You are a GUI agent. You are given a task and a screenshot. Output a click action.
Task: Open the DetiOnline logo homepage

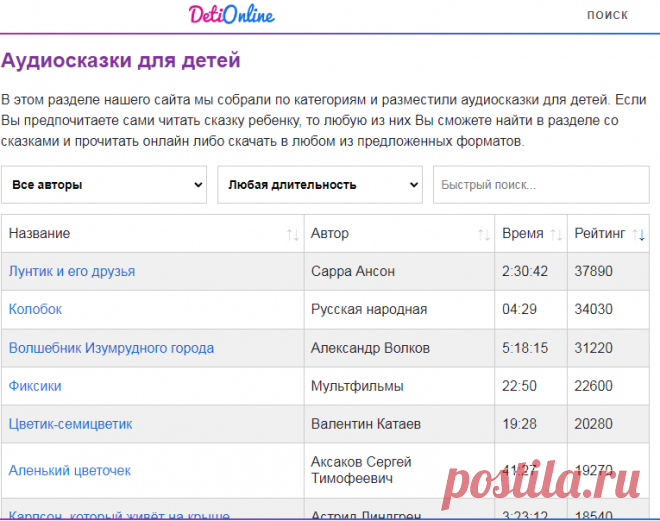pyautogui.click(x=232, y=15)
